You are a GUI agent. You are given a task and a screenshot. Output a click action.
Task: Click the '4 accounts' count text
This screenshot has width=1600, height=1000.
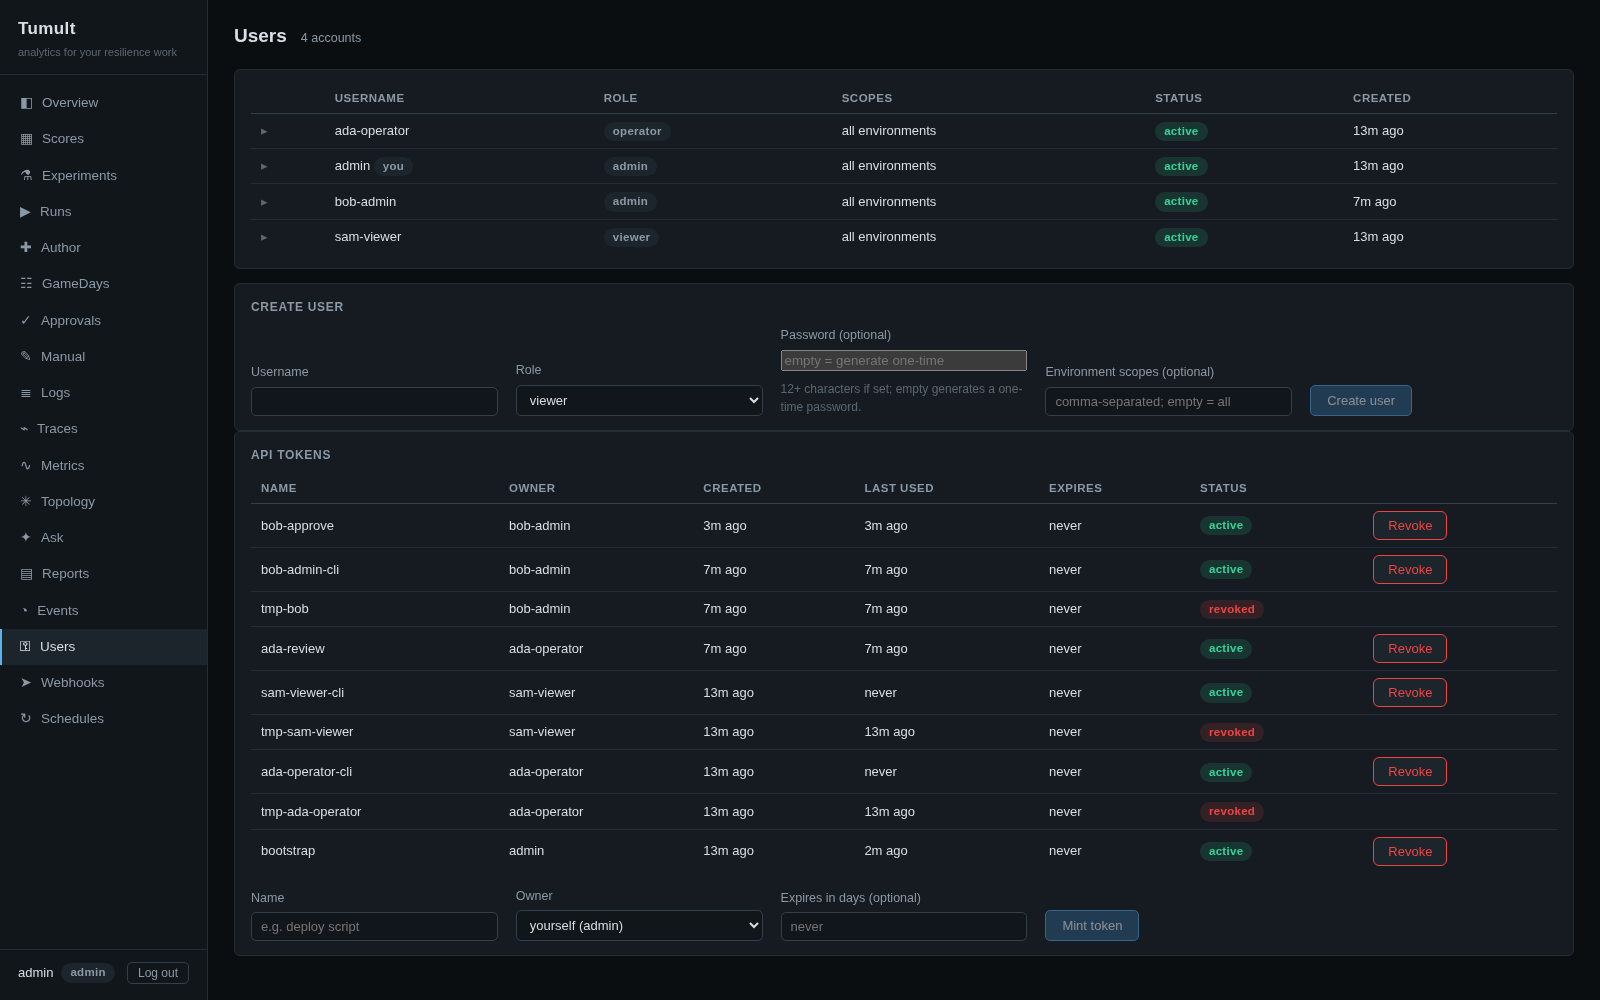331,38
